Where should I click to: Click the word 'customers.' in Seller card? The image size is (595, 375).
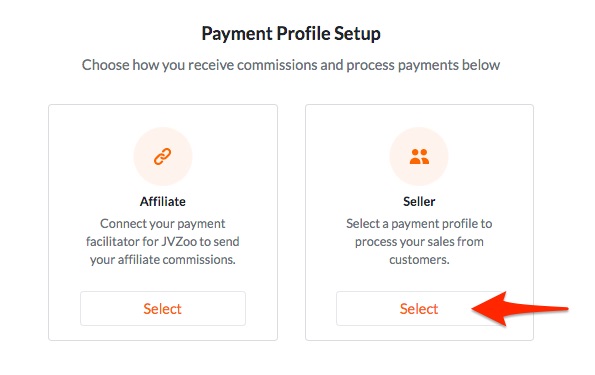419,260
